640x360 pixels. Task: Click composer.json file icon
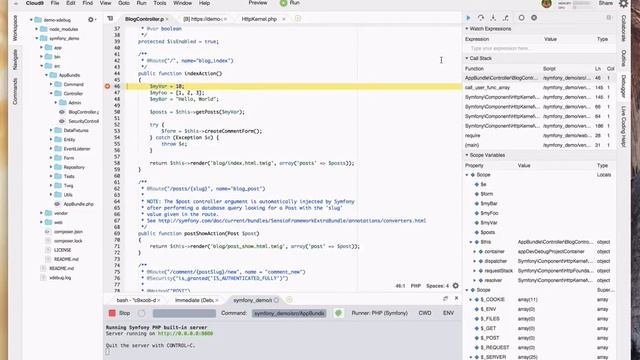(x=48, y=231)
